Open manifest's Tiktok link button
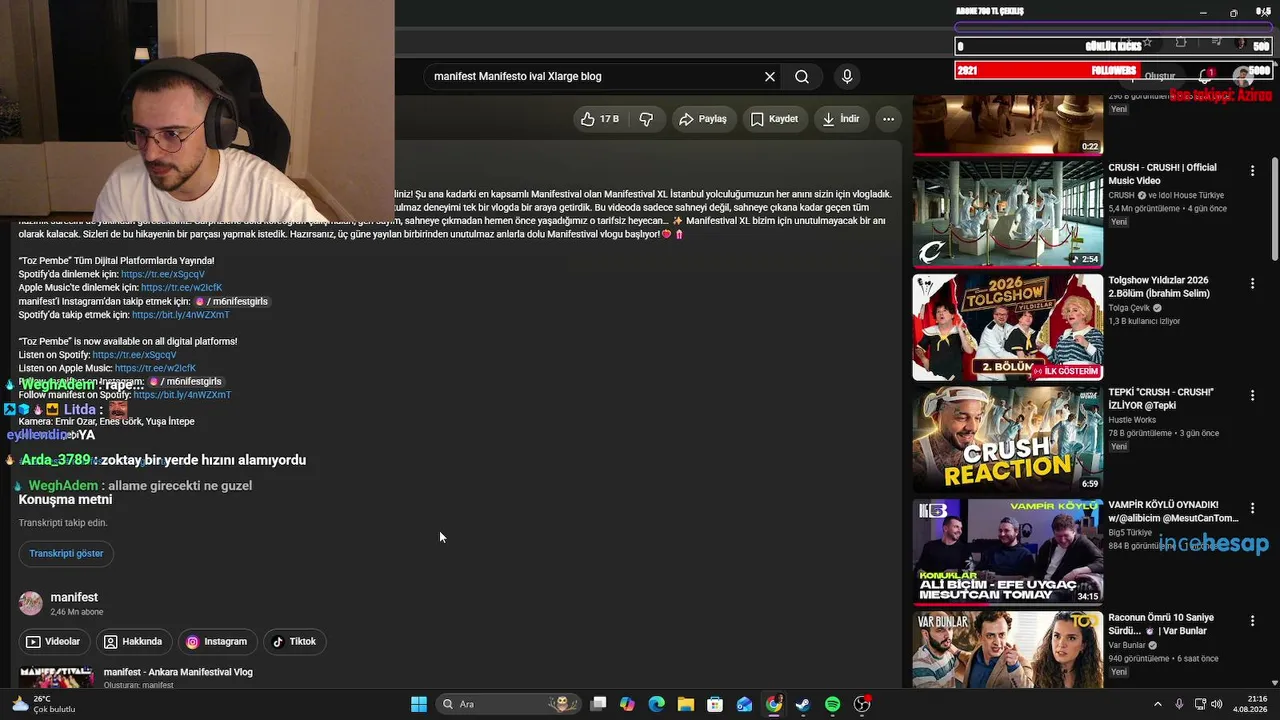This screenshot has width=1280, height=720. [x=295, y=642]
